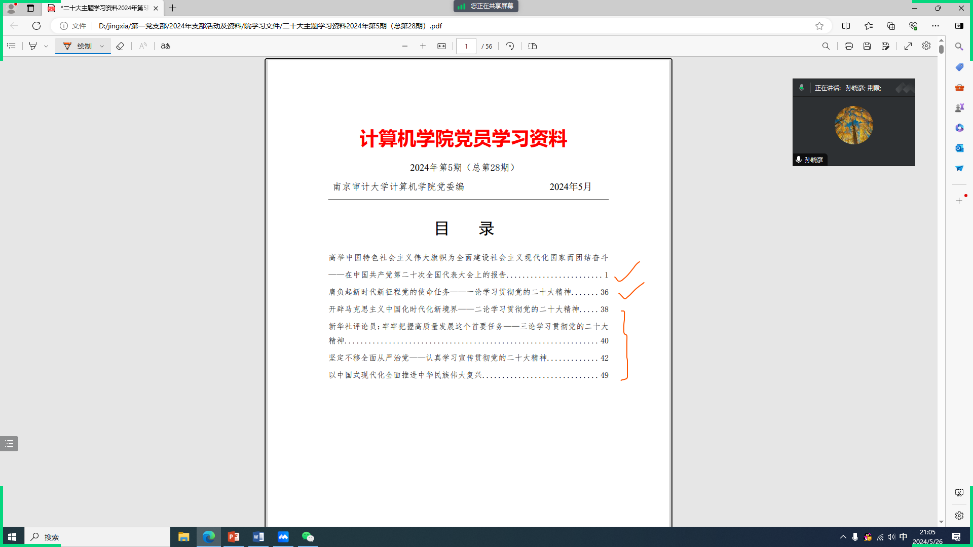
Task: Click the fit to width icon
Action: pos(441,46)
